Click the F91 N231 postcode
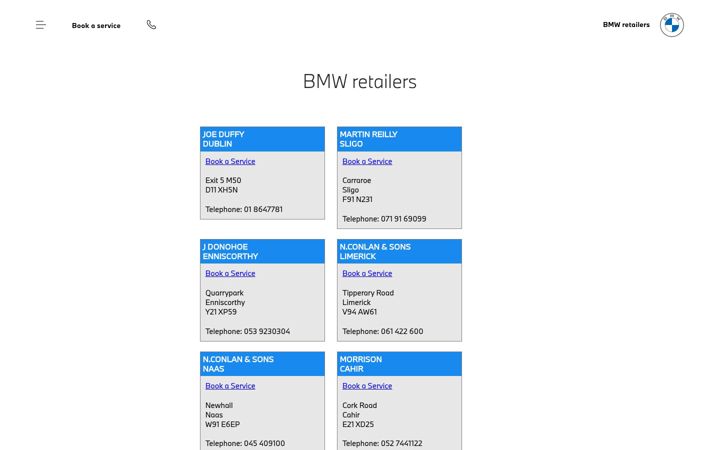The image size is (720, 450). click(x=357, y=199)
